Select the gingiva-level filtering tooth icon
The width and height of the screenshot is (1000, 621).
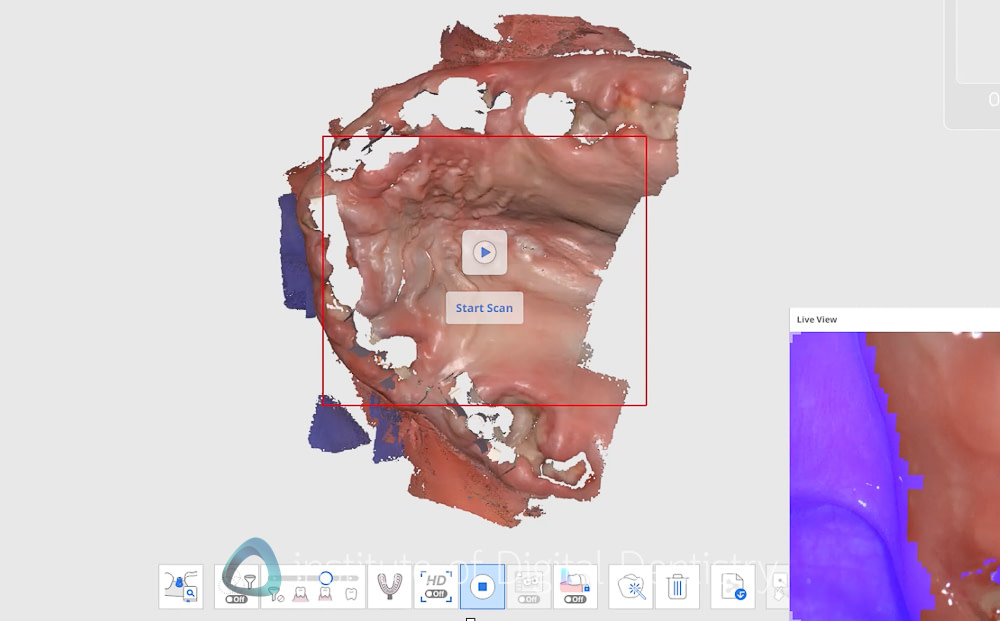[300, 592]
